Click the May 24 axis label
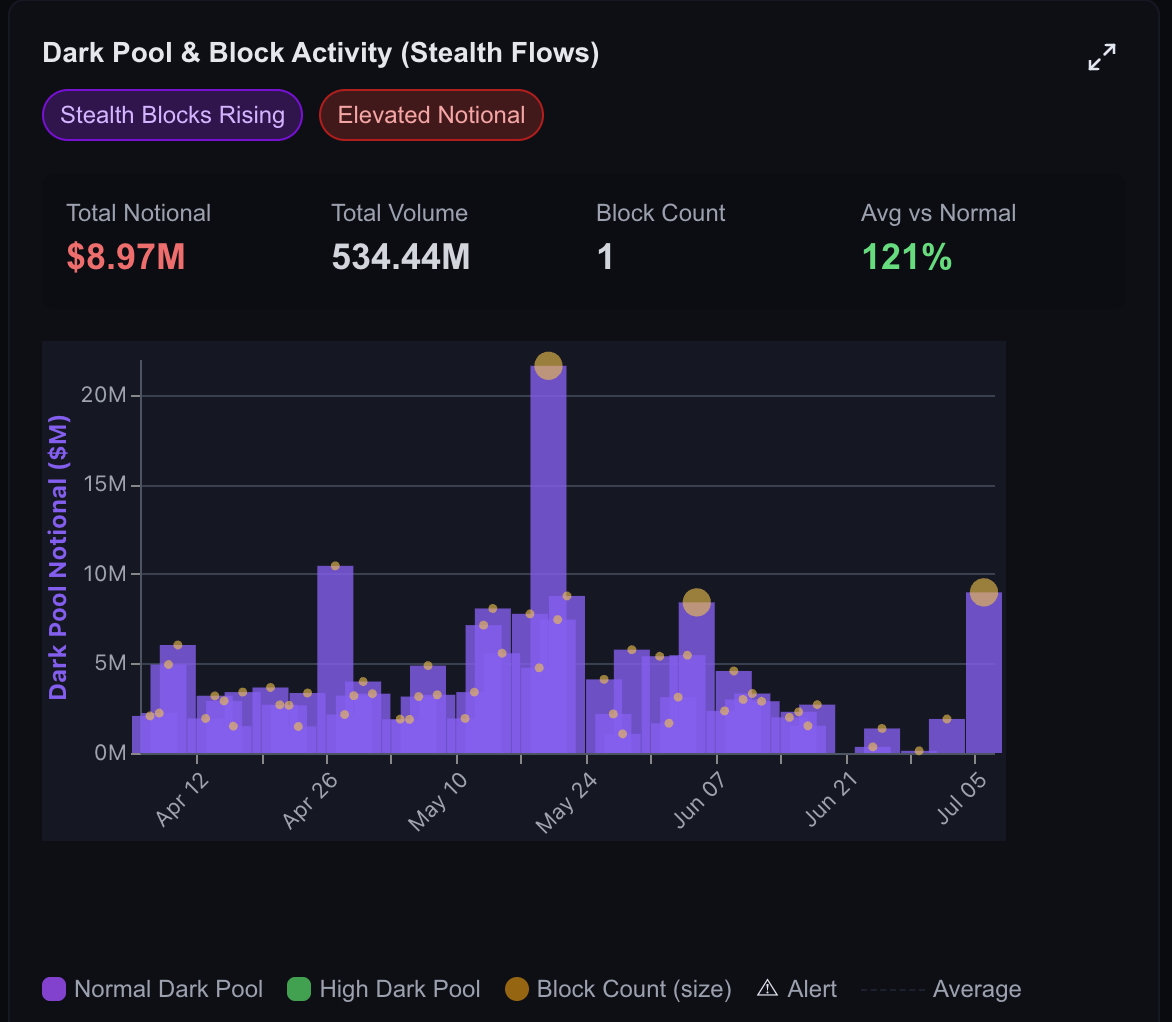This screenshot has height=1022, width=1172. tap(567, 802)
